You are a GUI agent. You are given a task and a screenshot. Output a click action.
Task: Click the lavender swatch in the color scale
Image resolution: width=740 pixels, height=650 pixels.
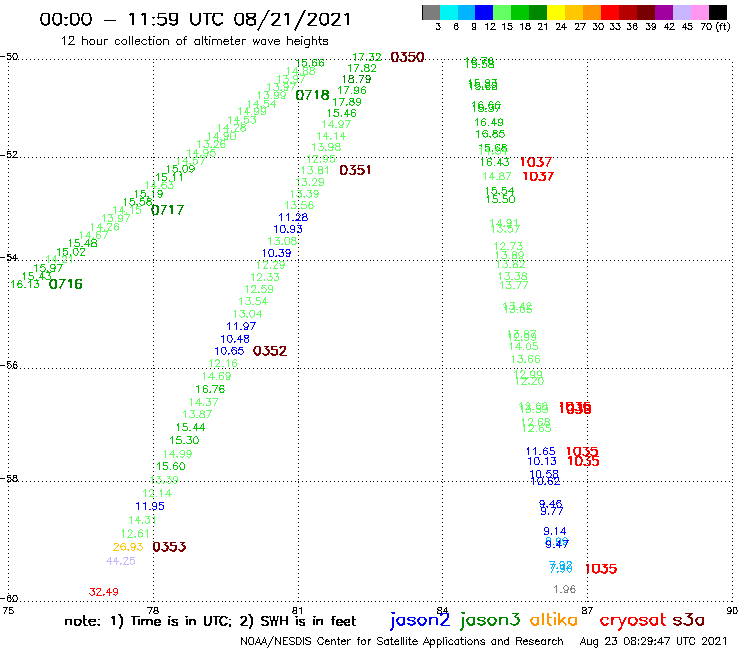pos(681,12)
